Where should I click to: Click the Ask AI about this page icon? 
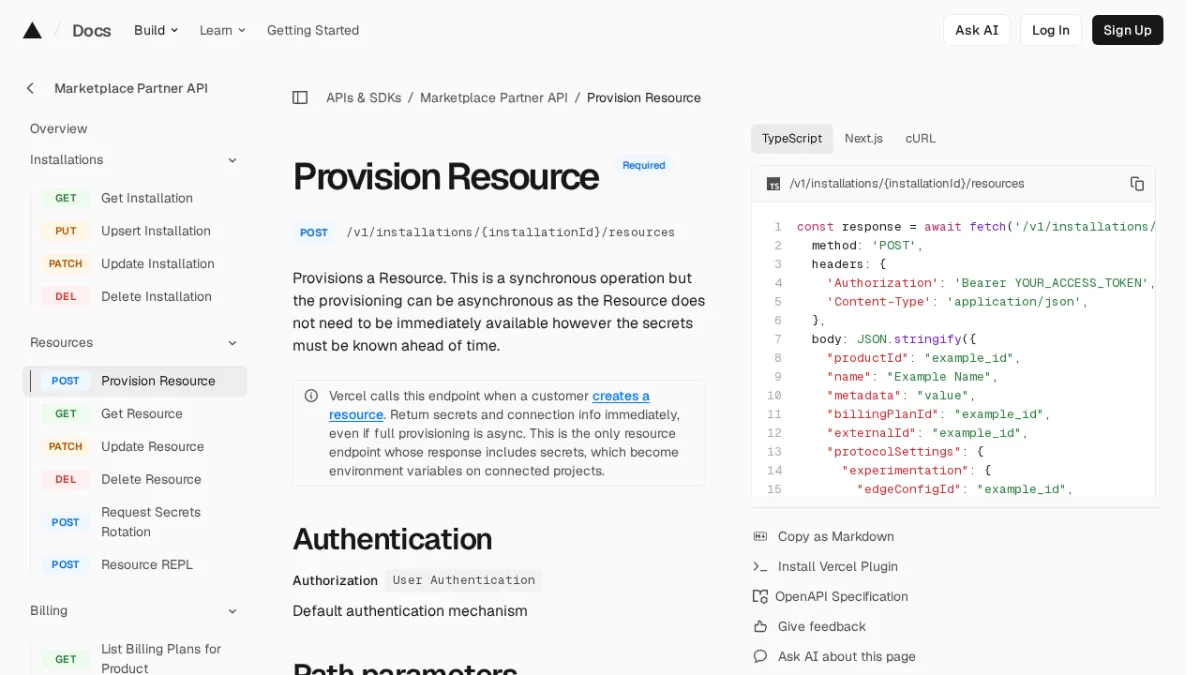tap(760, 657)
